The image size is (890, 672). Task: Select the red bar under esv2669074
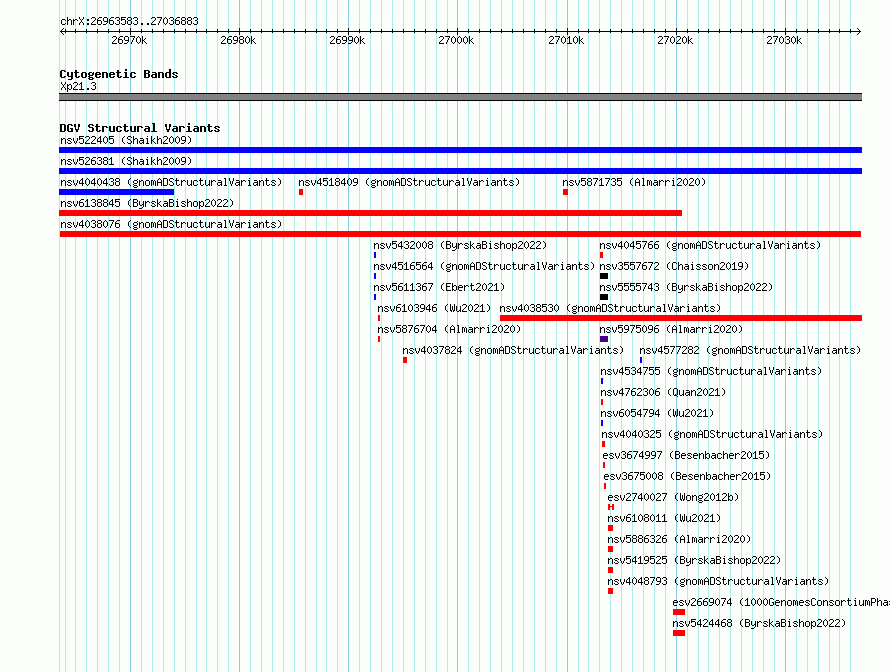[679, 612]
